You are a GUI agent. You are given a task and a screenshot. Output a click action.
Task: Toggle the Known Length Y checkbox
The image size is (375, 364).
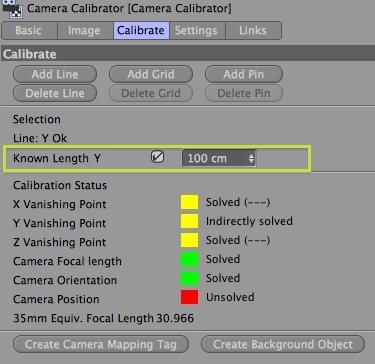pos(157,157)
